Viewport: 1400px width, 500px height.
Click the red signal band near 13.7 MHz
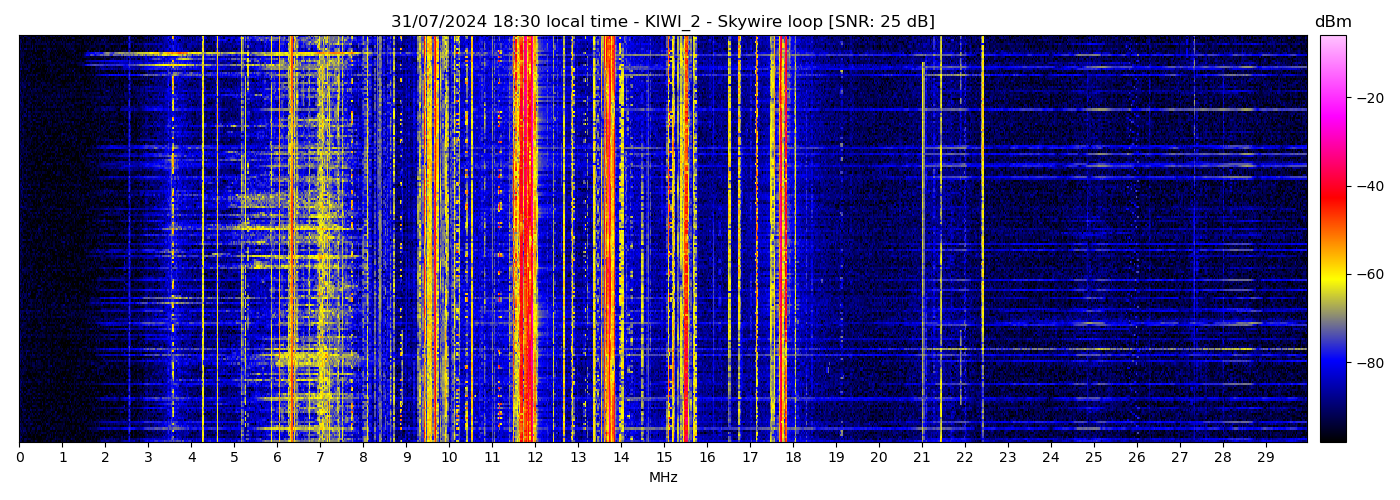(x=608, y=240)
